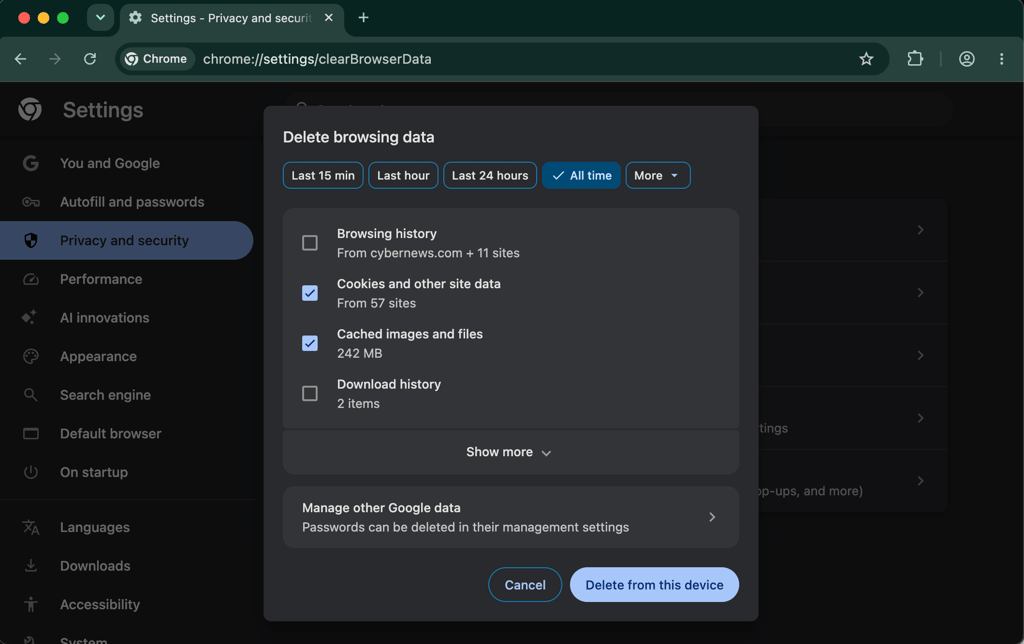Click the AI innovations sparkle icon

coord(29,317)
